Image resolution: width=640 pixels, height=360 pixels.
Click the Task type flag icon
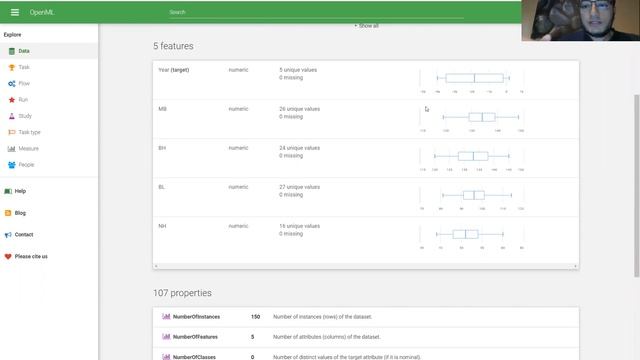click(11, 132)
